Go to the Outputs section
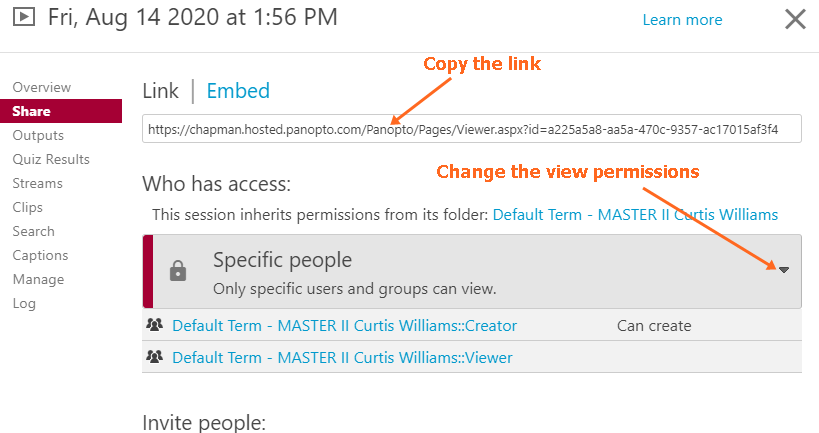The width and height of the screenshot is (819, 433). coord(38,135)
